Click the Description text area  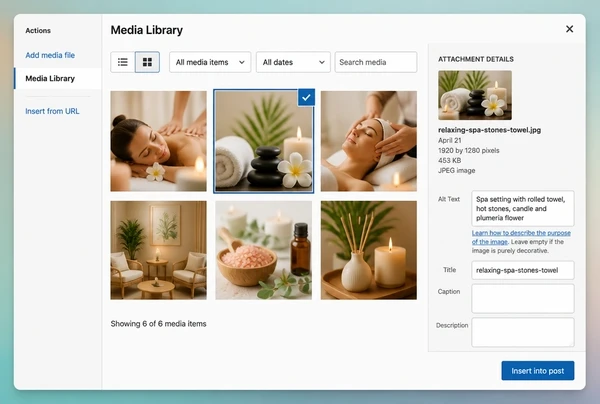[x=523, y=332]
